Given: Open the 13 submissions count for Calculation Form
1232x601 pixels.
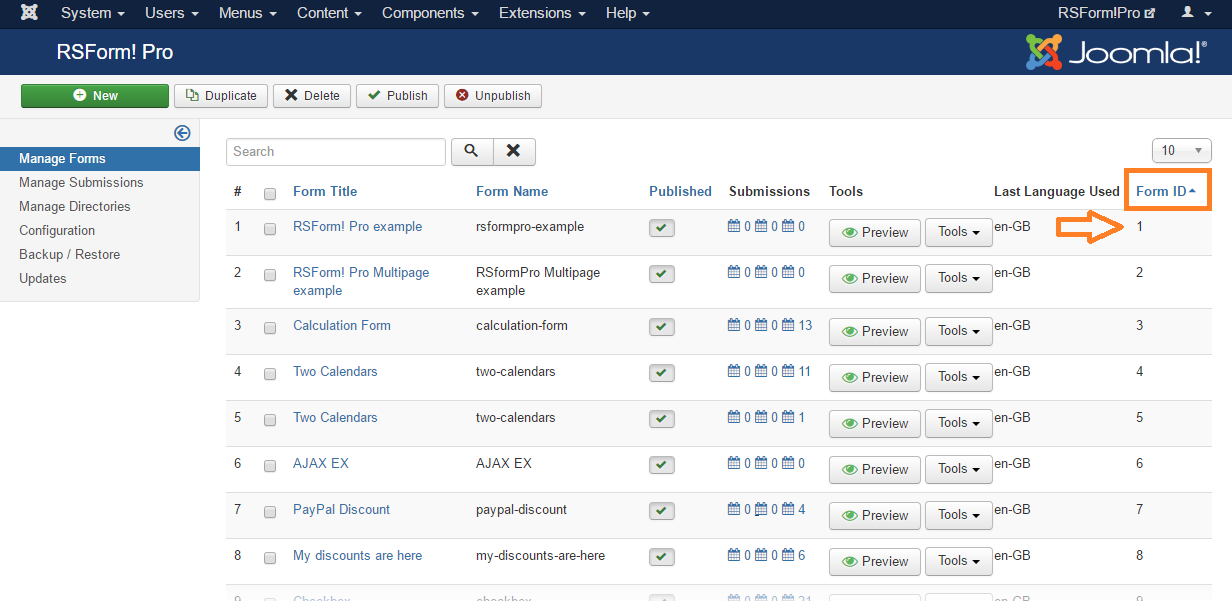Looking at the screenshot, I should pyautogui.click(x=805, y=325).
